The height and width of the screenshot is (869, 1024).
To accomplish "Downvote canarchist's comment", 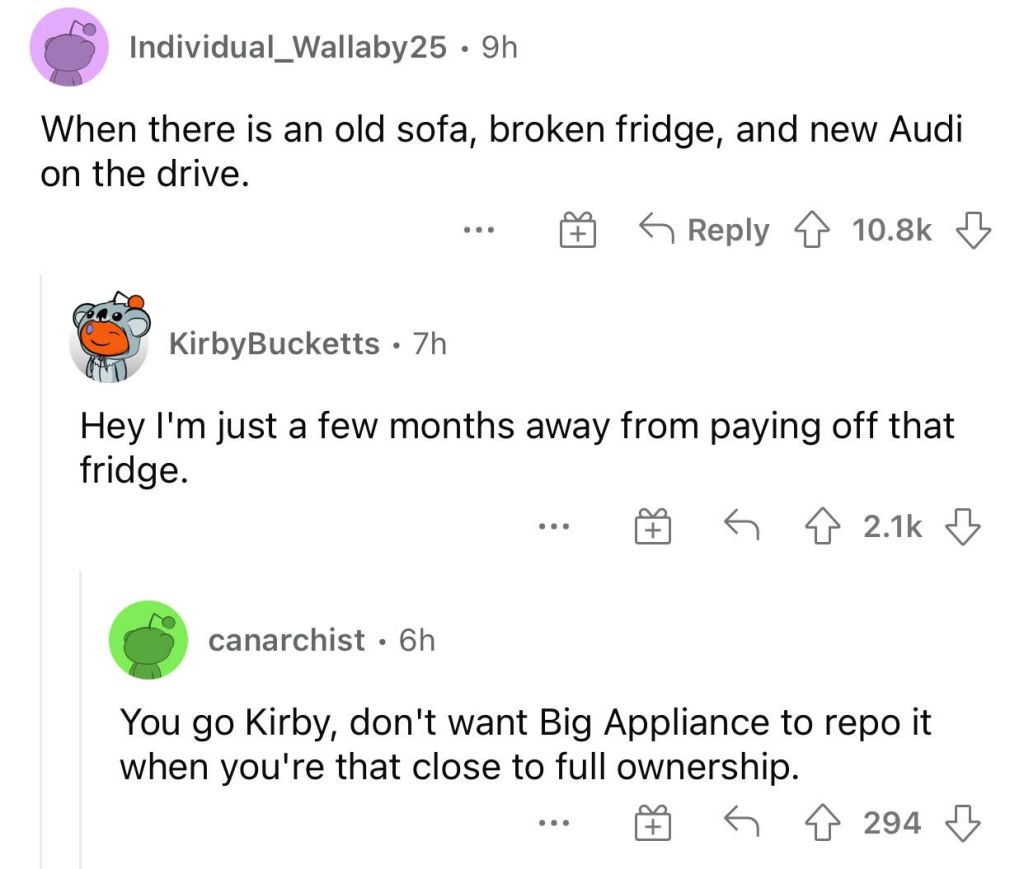I will coord(962,822).
